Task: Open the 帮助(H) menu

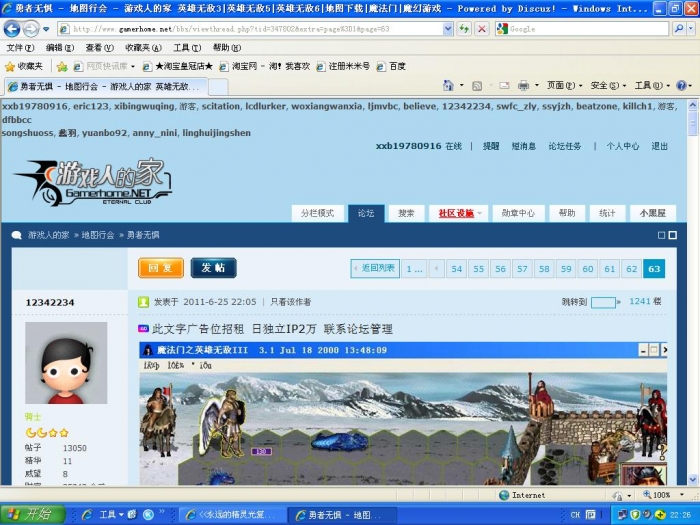Action: point(227,48)
